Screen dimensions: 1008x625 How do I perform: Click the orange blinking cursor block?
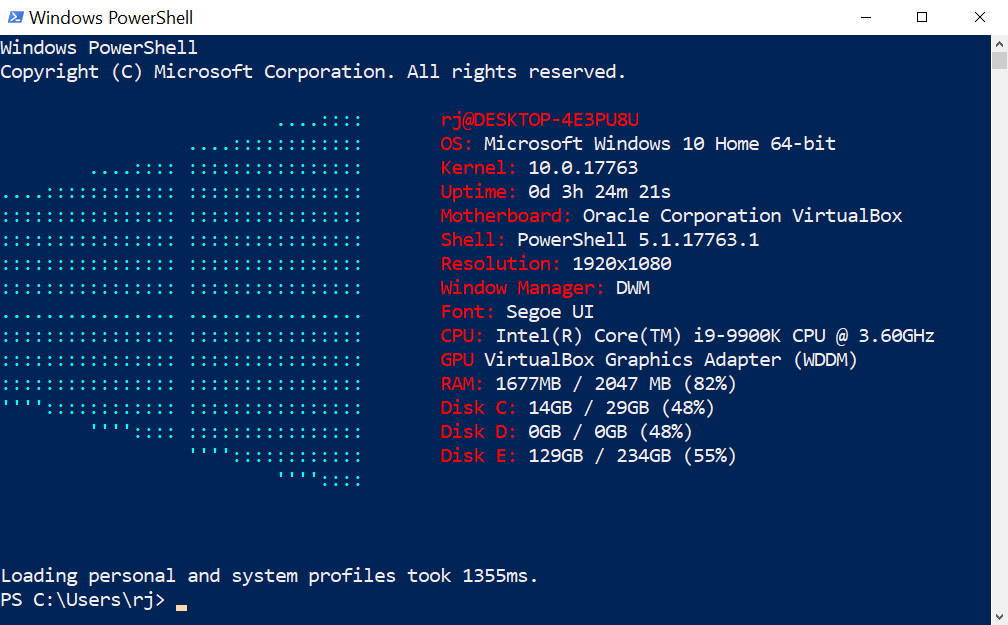(x=180, y=605)
